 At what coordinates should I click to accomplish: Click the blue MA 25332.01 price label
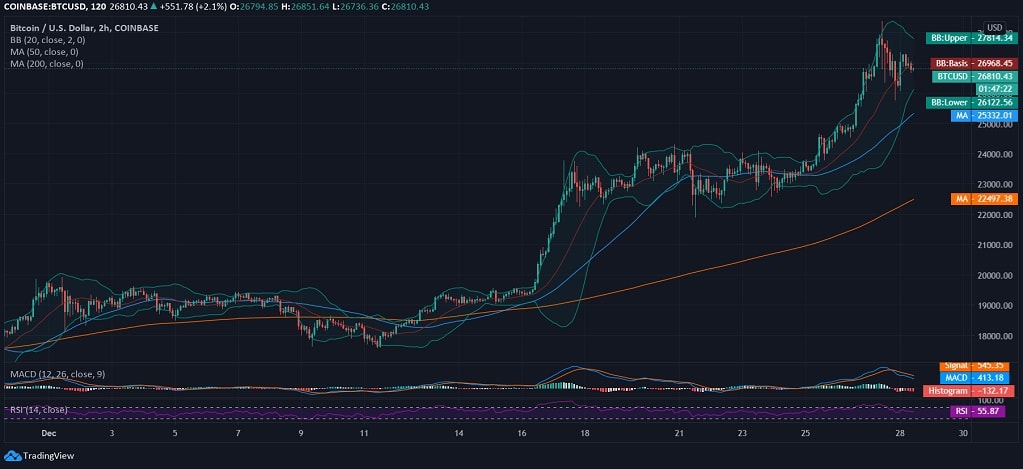click(983, 115)
